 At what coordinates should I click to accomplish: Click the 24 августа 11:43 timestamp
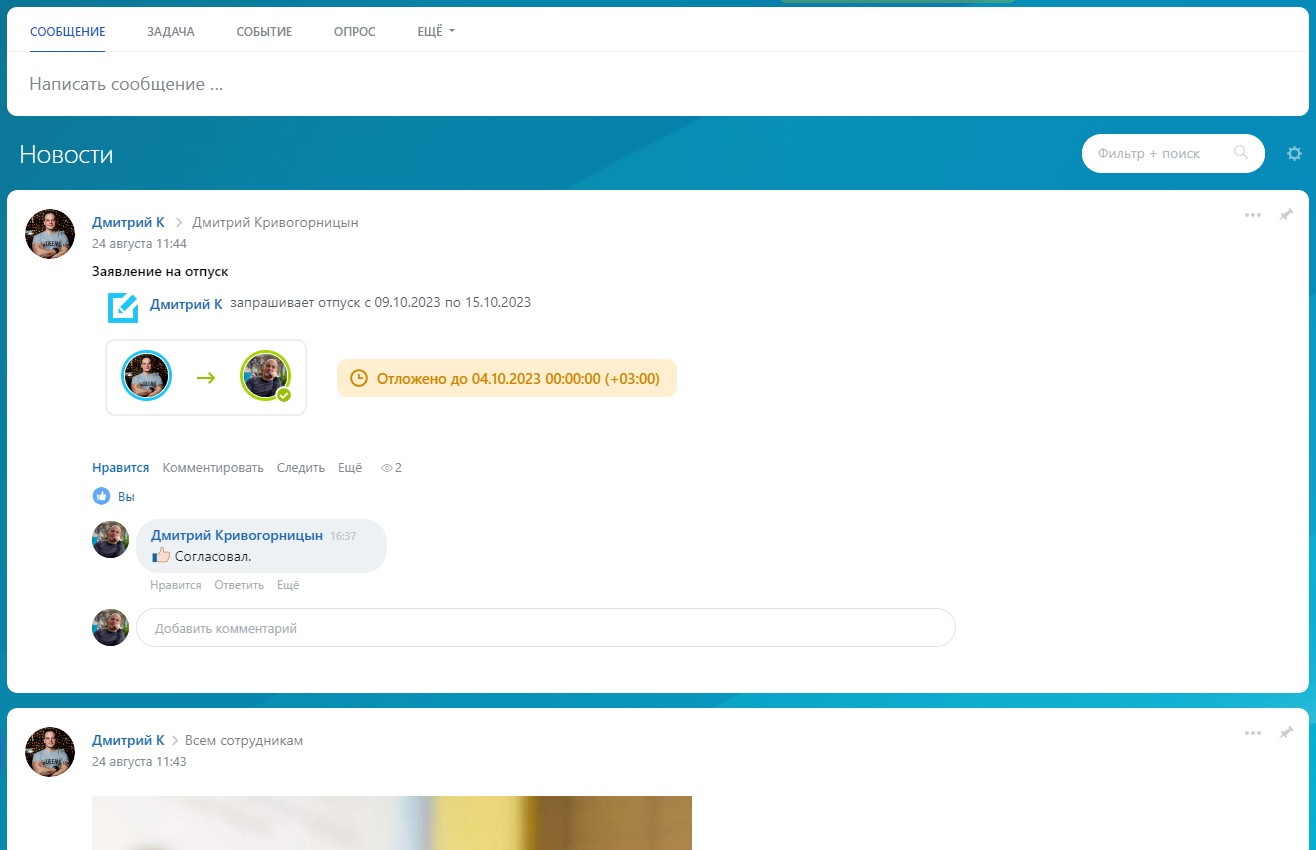tap(139, 761)
